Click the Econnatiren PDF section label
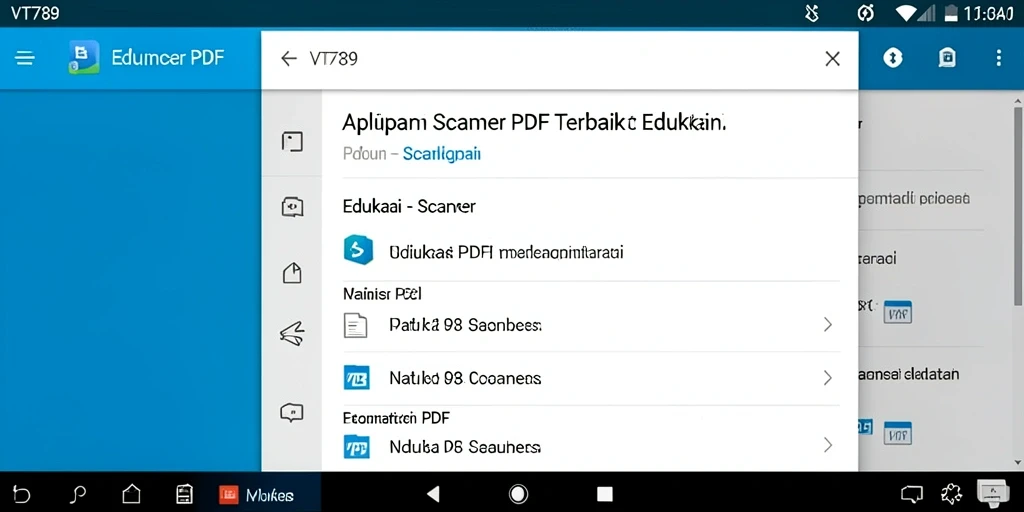Screen dimensions: 1024x512 tap(396, 417)
